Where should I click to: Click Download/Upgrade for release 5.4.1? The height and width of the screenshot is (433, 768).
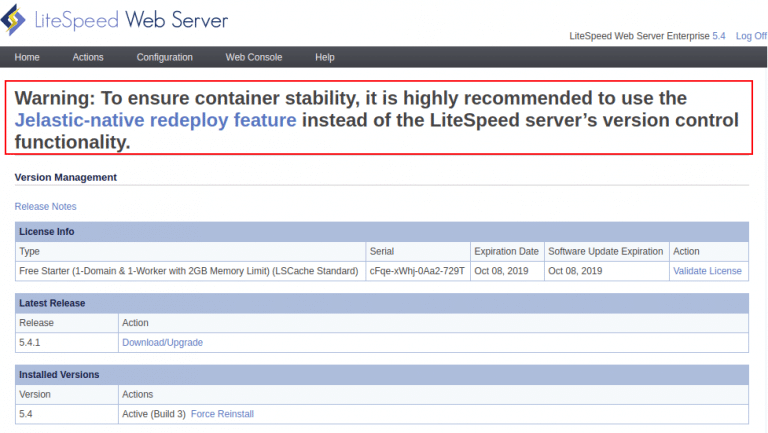[x=162, y=342]
